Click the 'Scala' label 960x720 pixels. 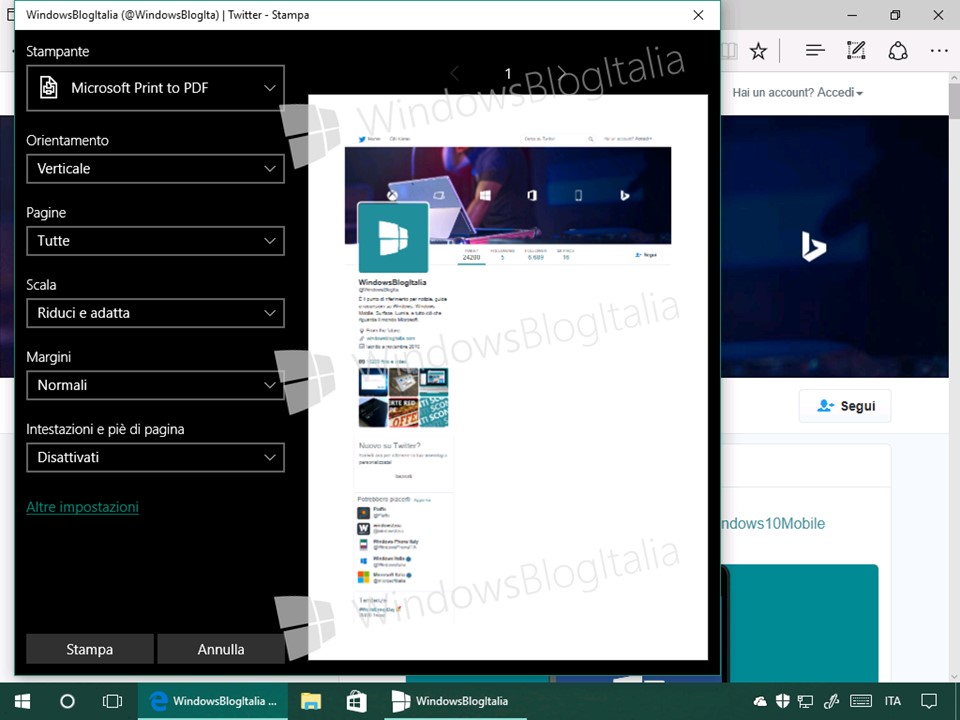point(41,285)
